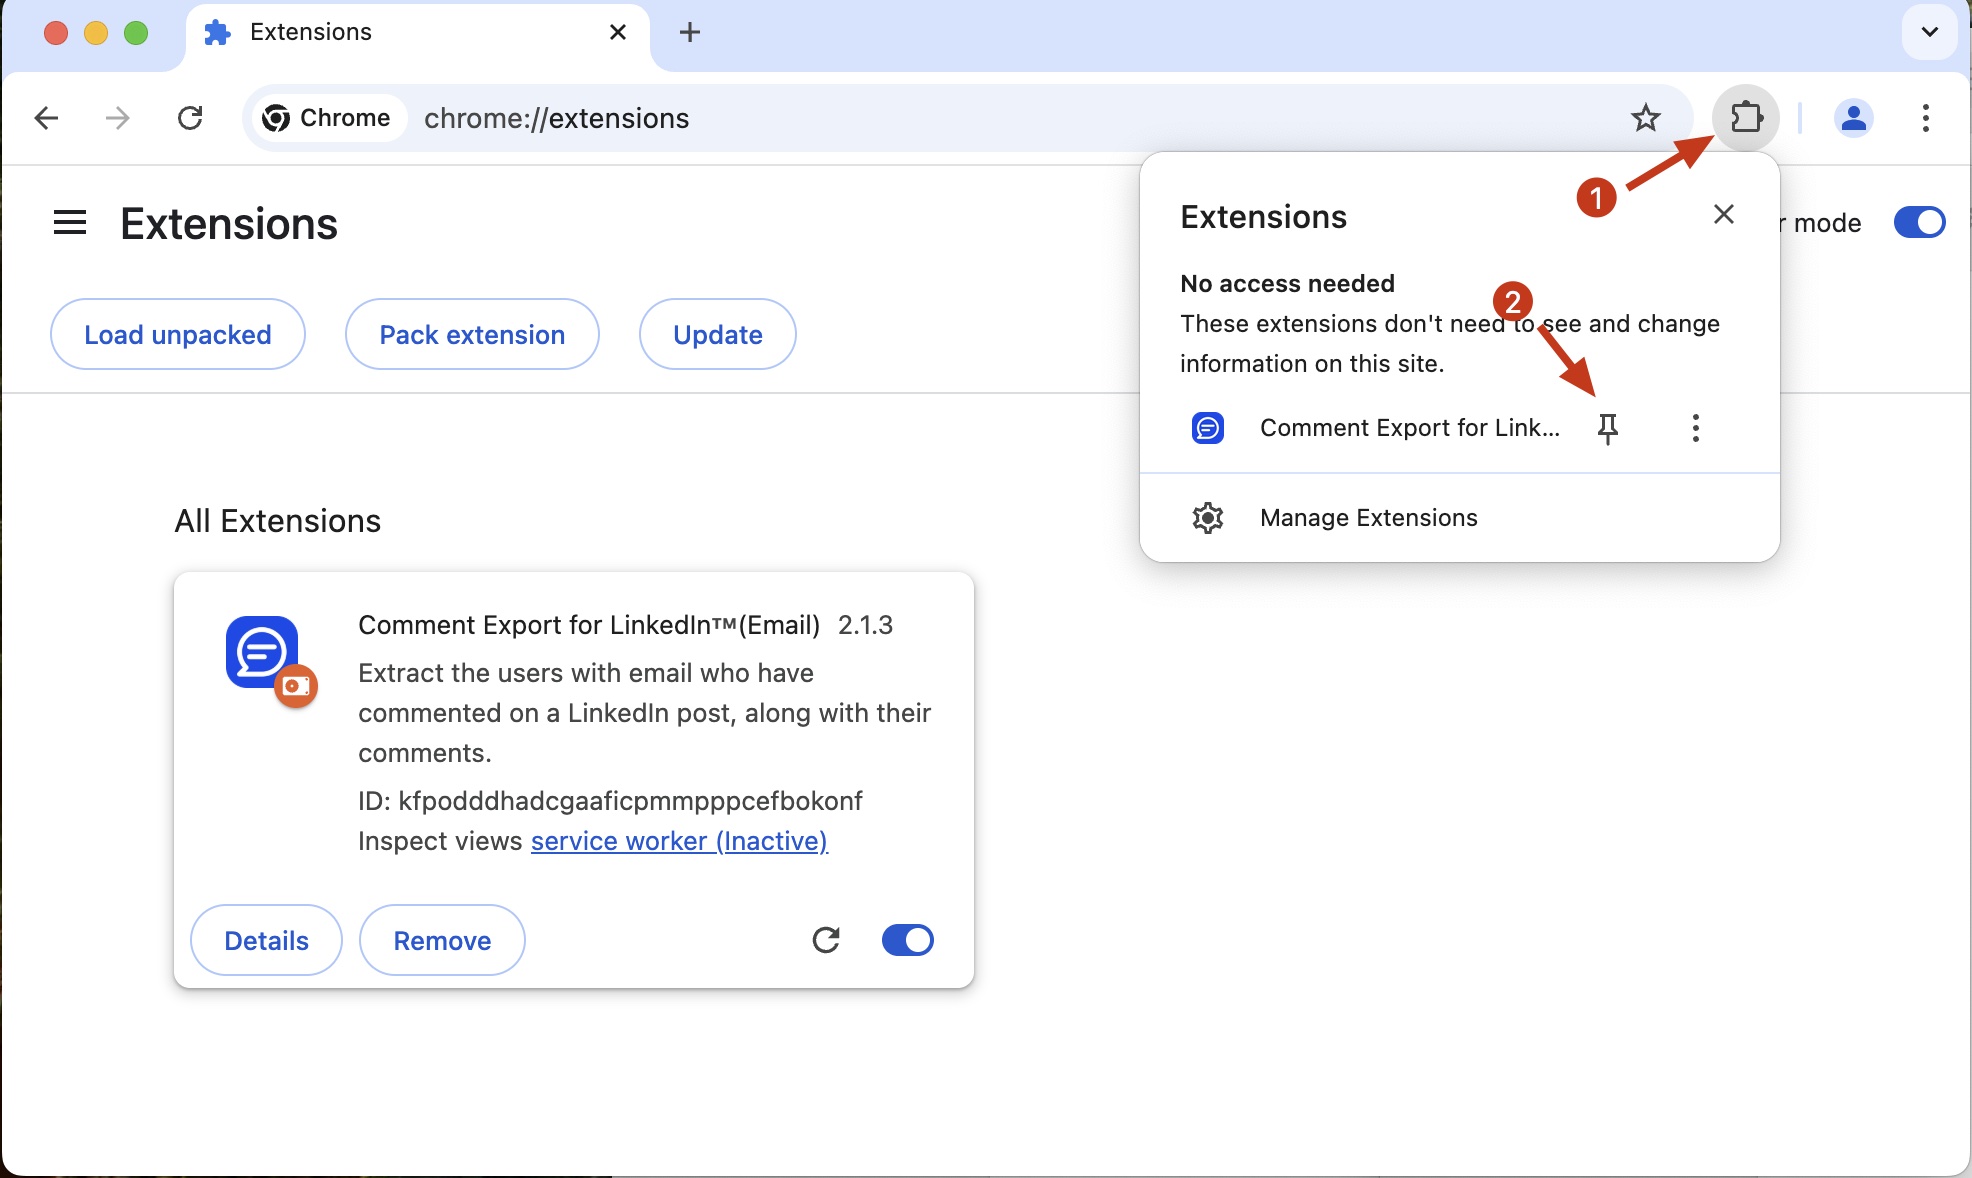The image size is (1972, 1178).
Task: Remove the Comment Export extension
Action: tap(442, 940)
